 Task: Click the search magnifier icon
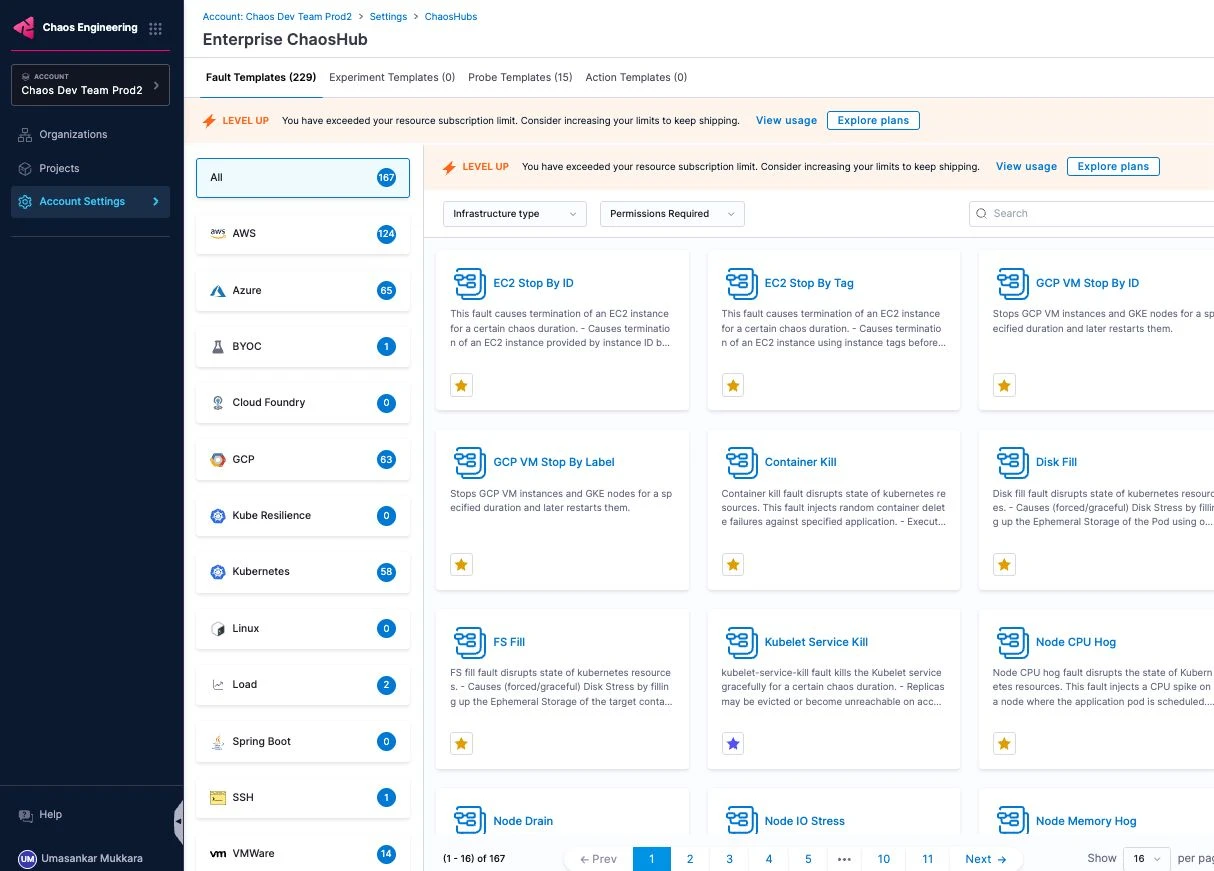pyautogui.click(x=983, y=213)
